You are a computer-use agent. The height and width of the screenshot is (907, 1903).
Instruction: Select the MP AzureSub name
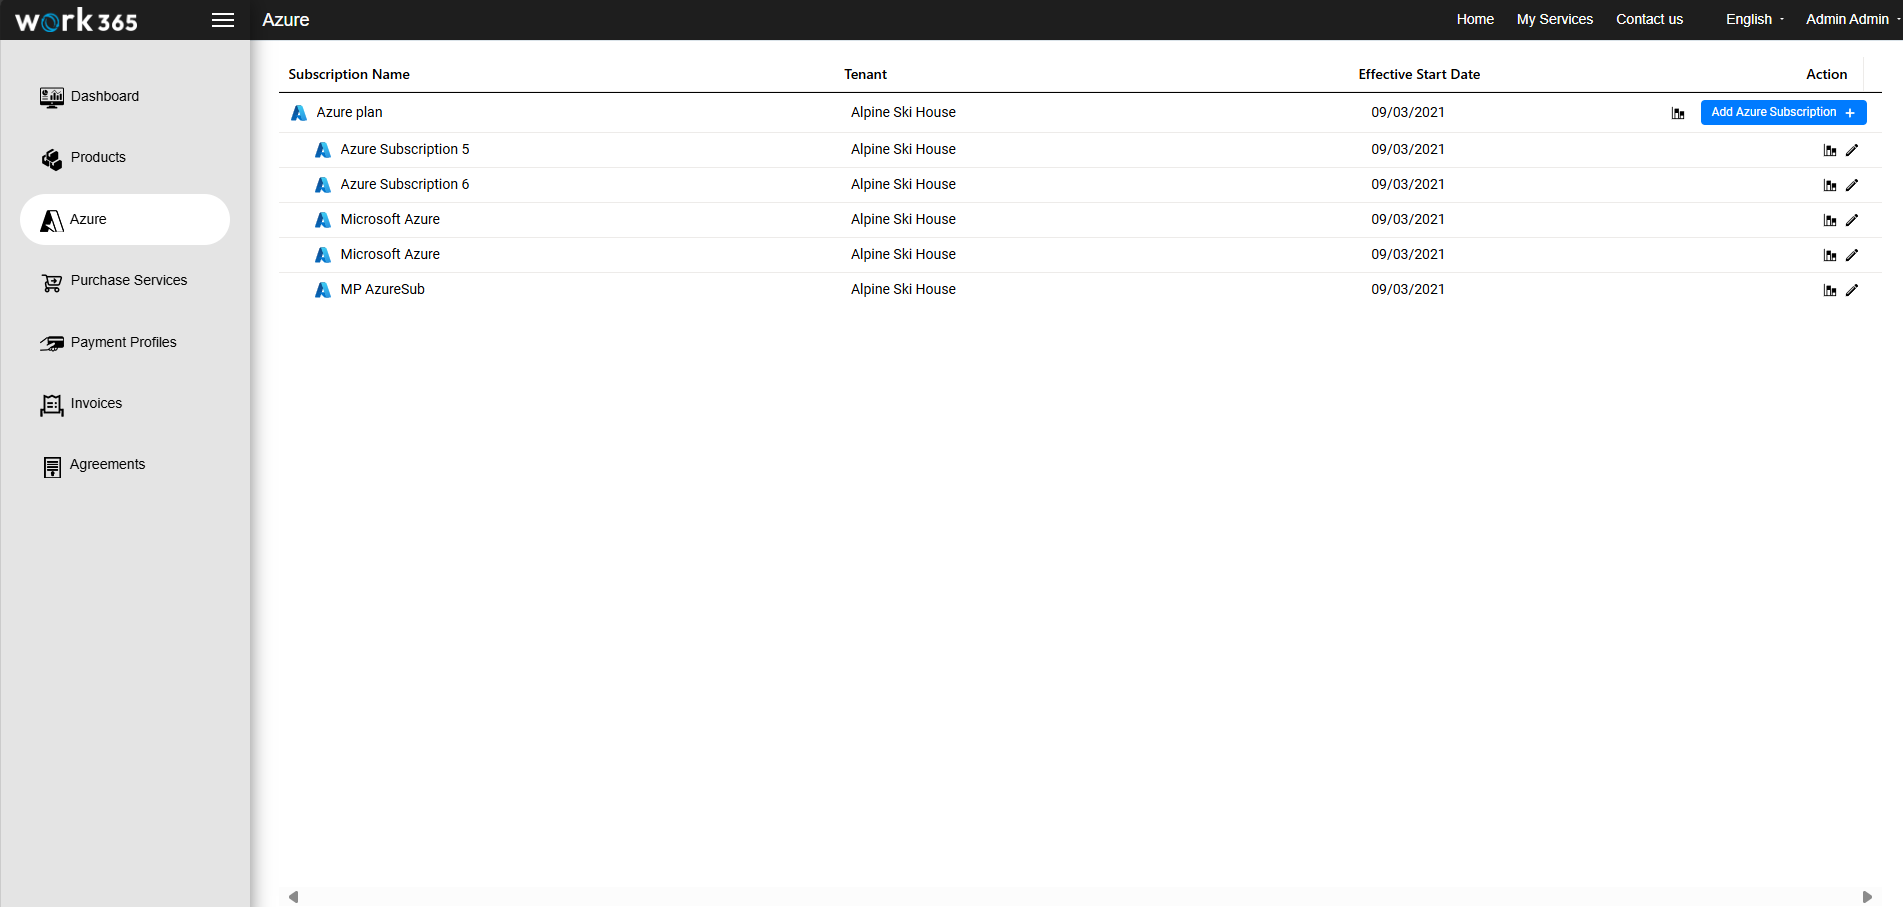pos(382,289)
